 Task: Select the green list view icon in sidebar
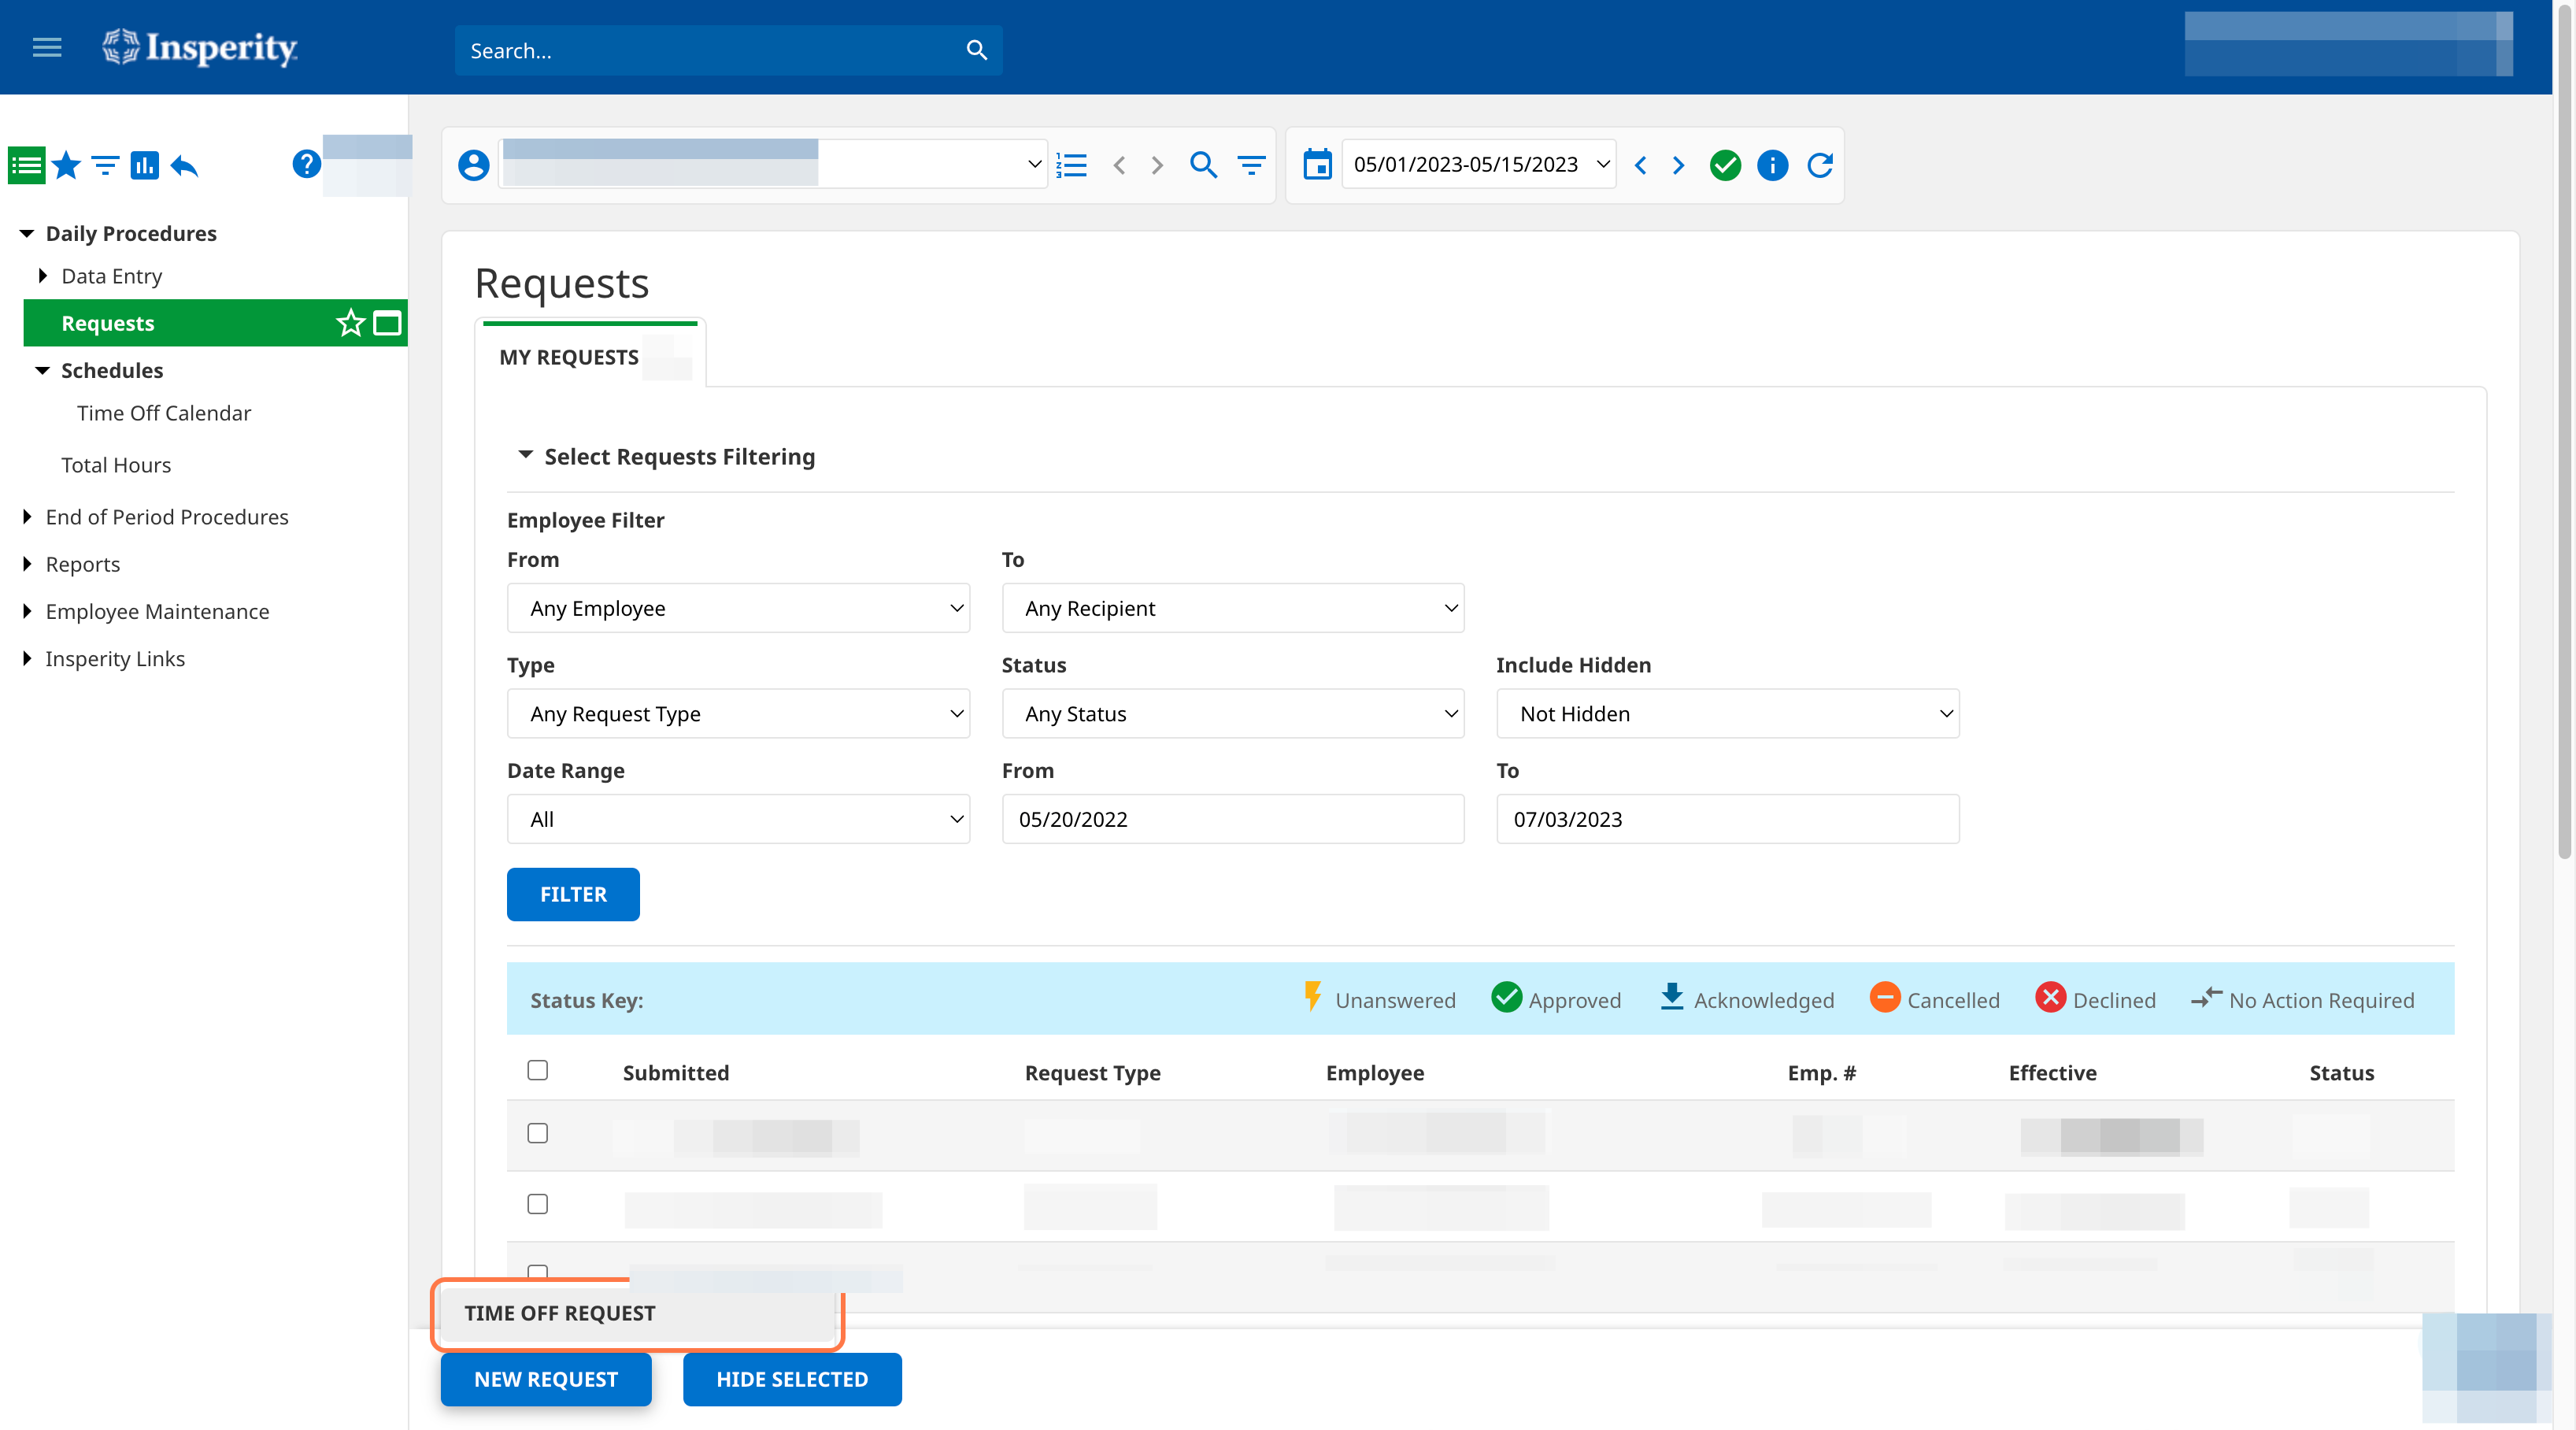point(26,165)
